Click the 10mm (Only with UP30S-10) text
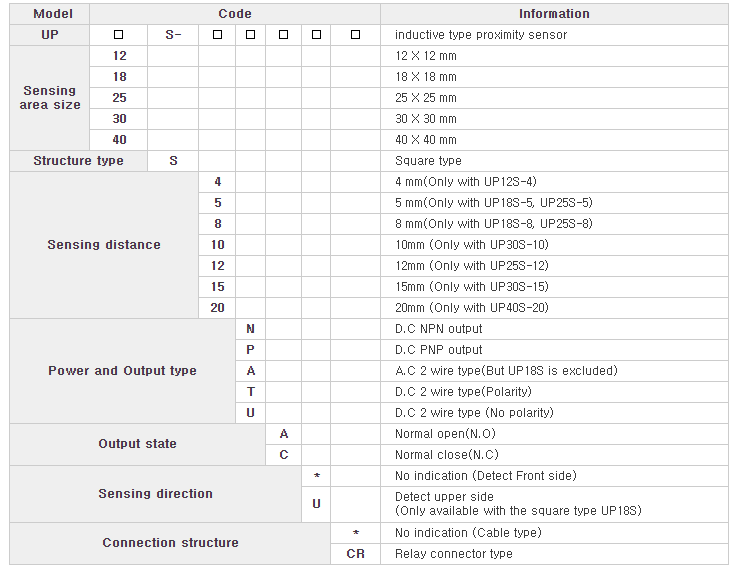Image resolution: width=739 pixels, height=573 pixels. (x=472, y=245)
